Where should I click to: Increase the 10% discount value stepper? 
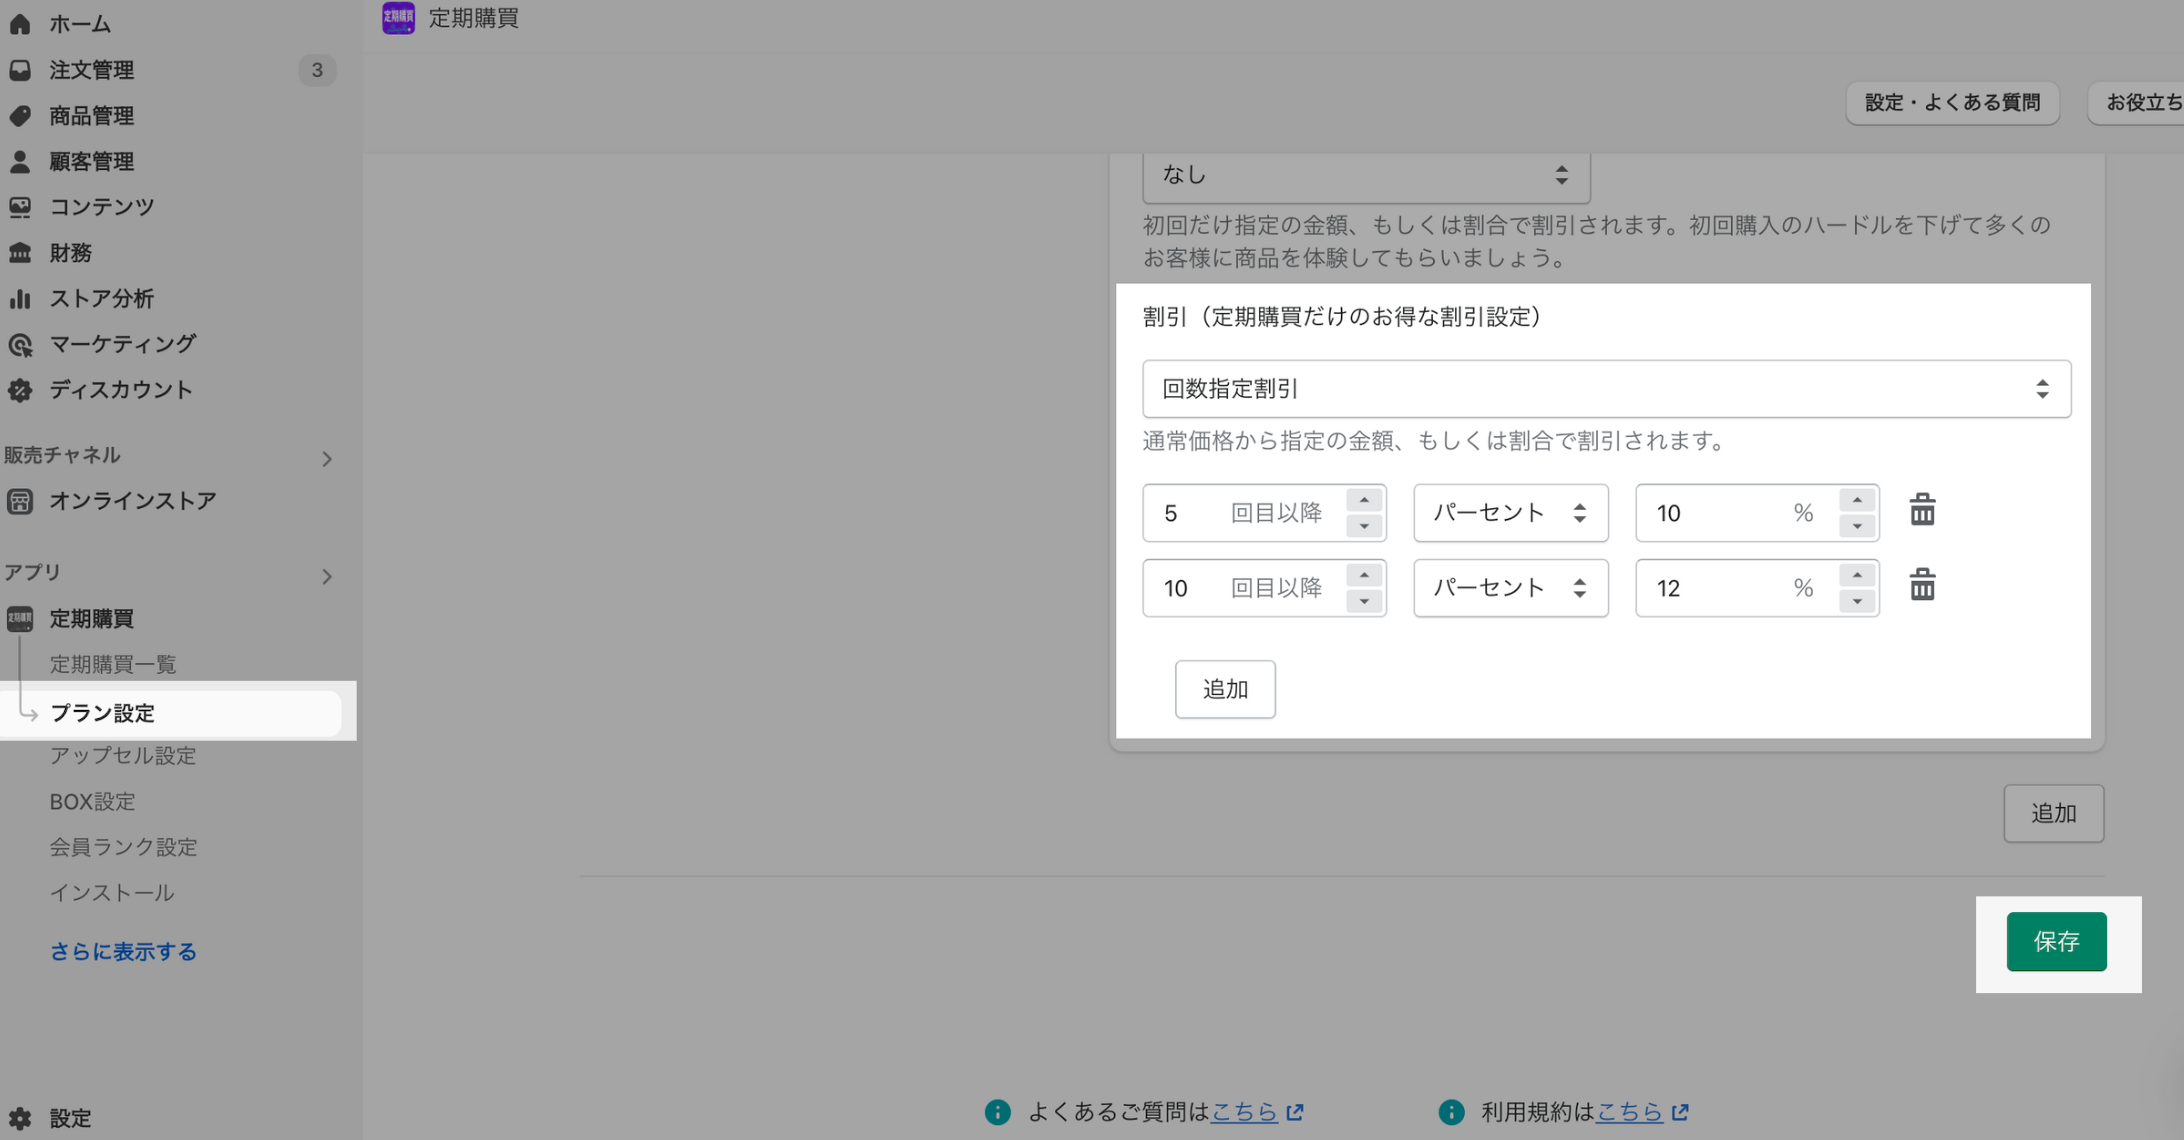click(1857, 500)
